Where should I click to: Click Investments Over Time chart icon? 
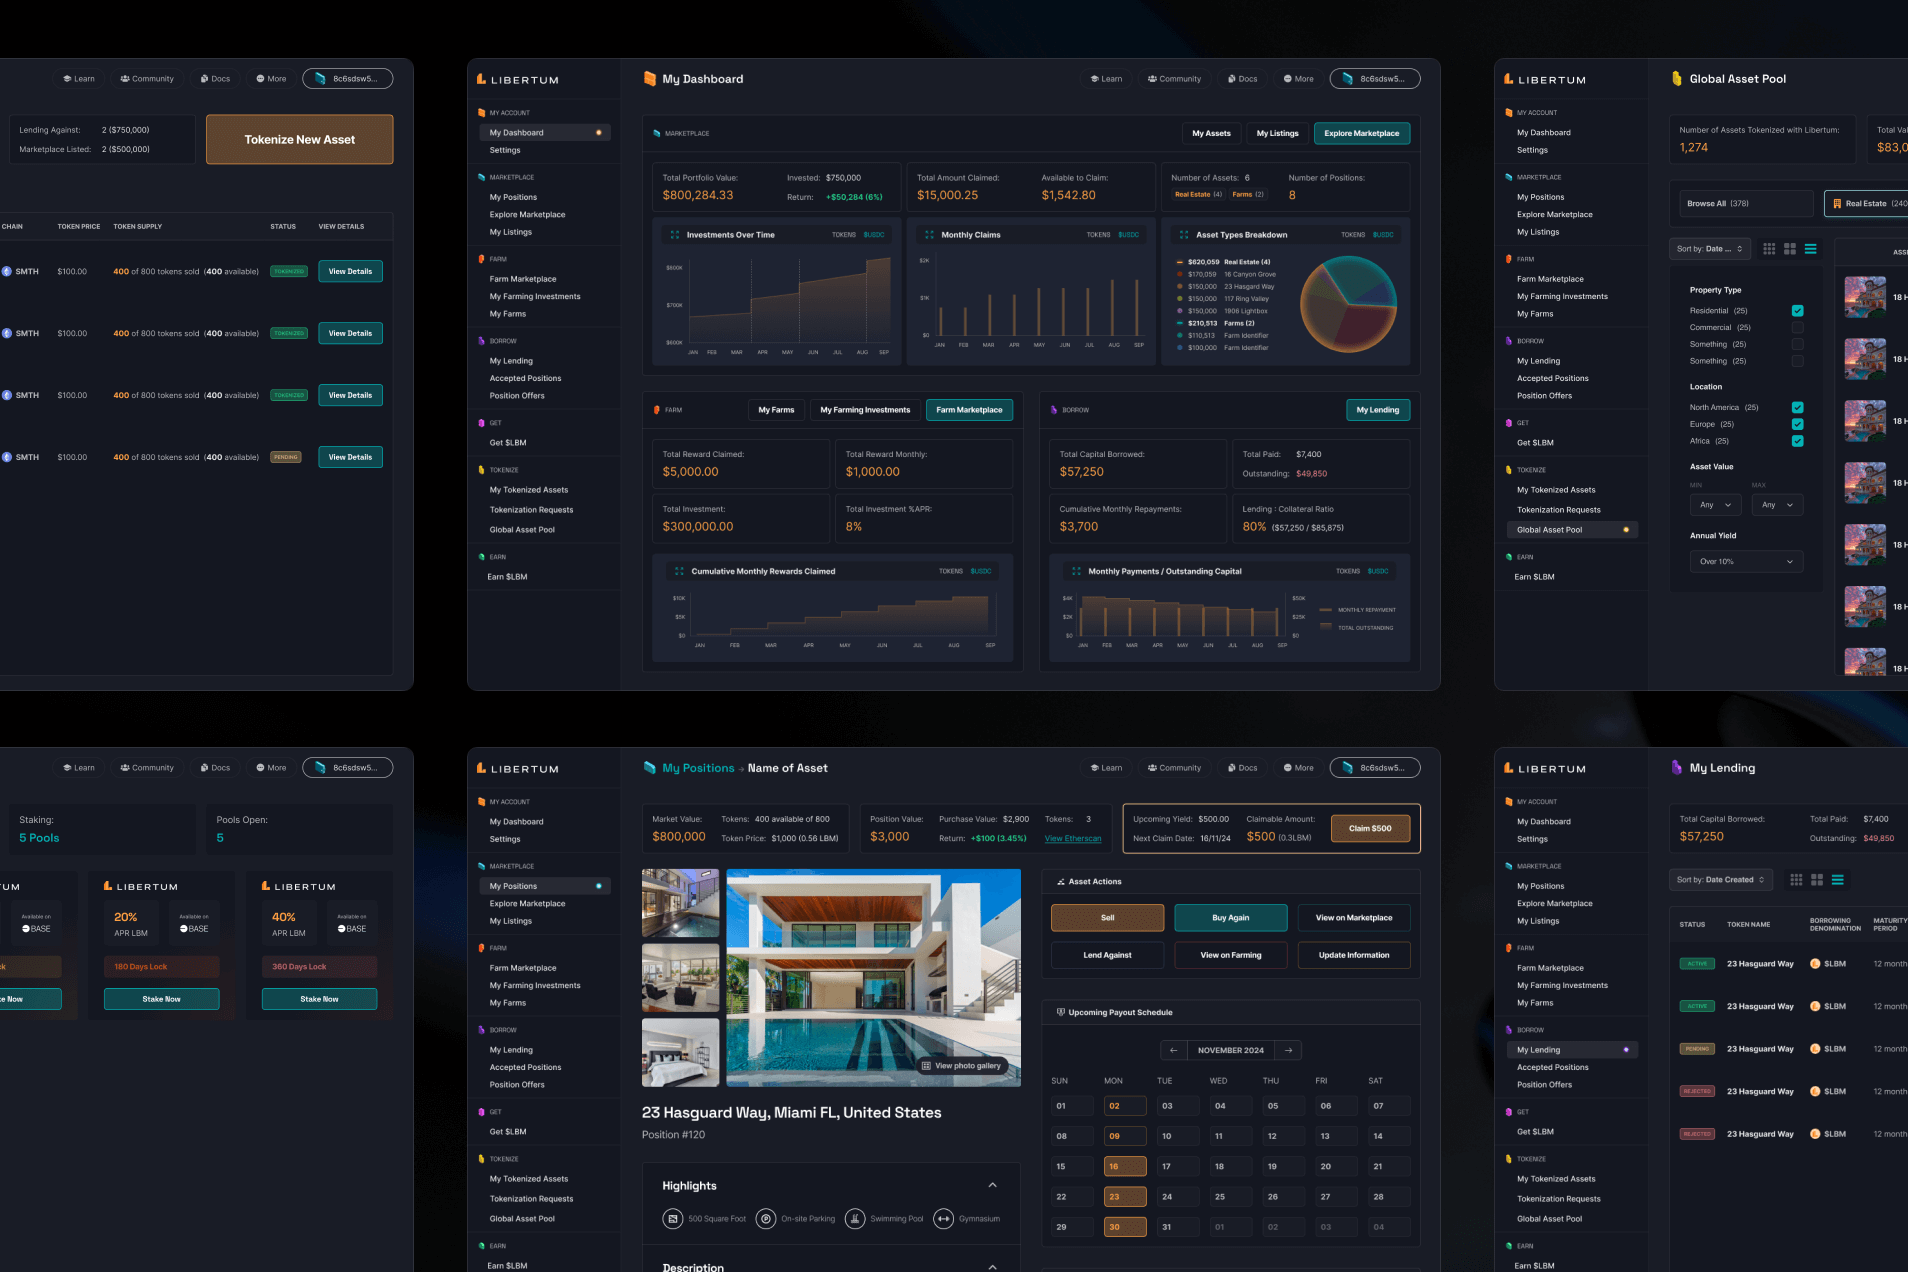[x=675, y=235]
